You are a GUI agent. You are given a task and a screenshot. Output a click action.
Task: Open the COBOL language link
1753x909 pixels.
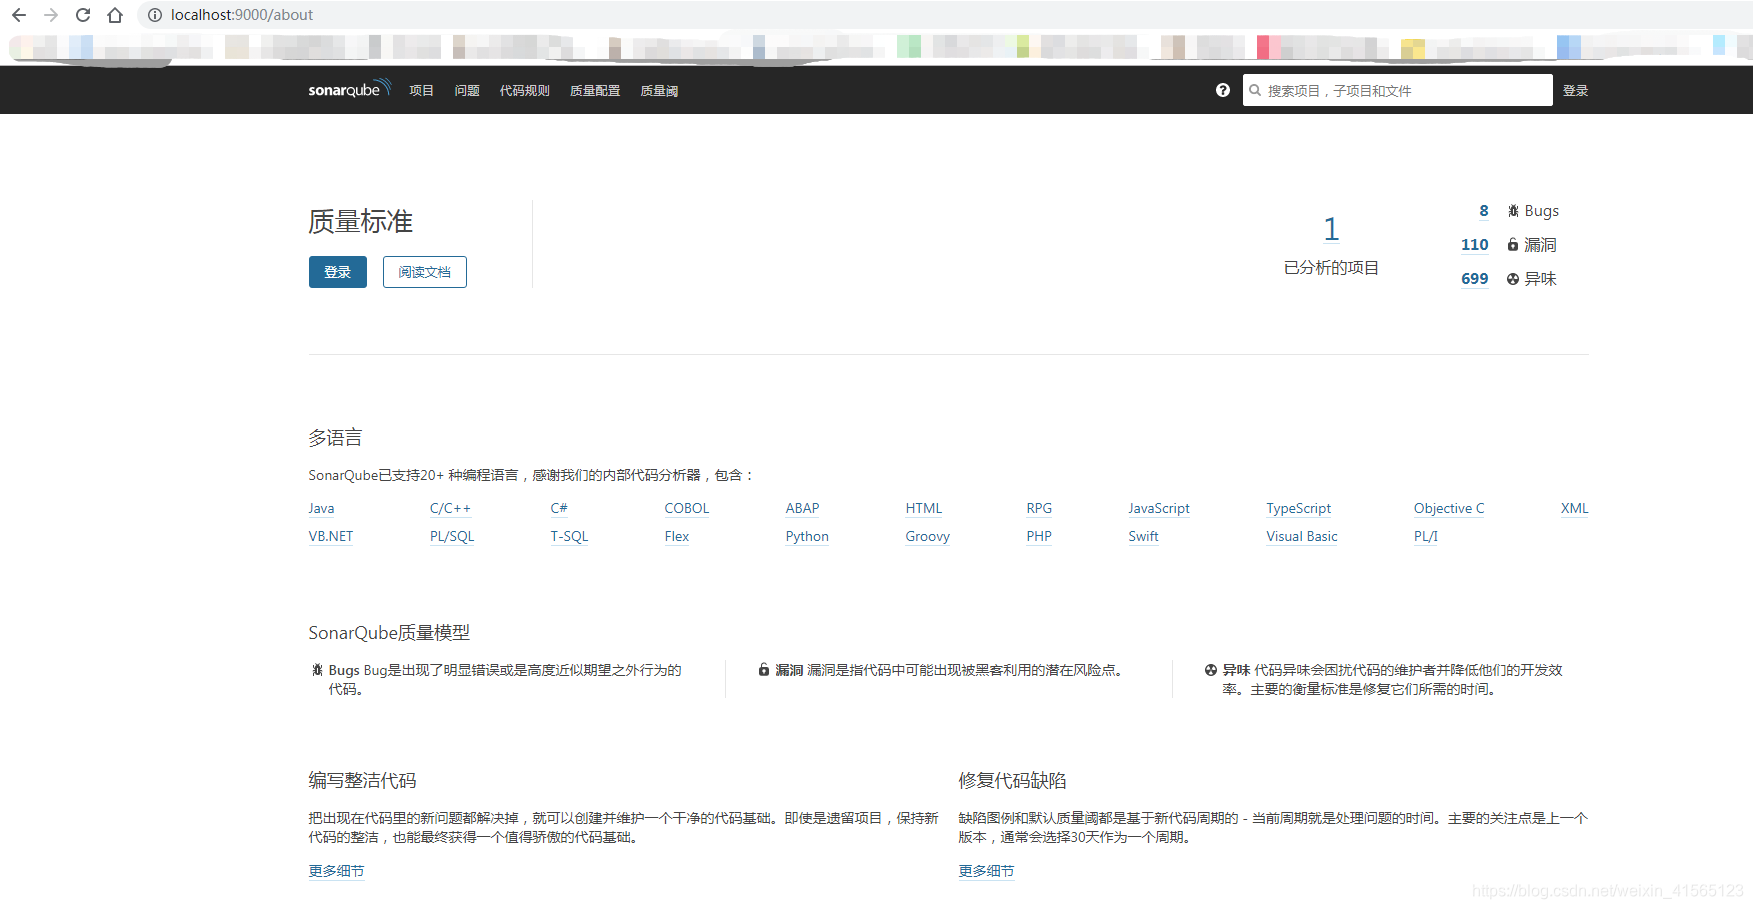[687, 508]
